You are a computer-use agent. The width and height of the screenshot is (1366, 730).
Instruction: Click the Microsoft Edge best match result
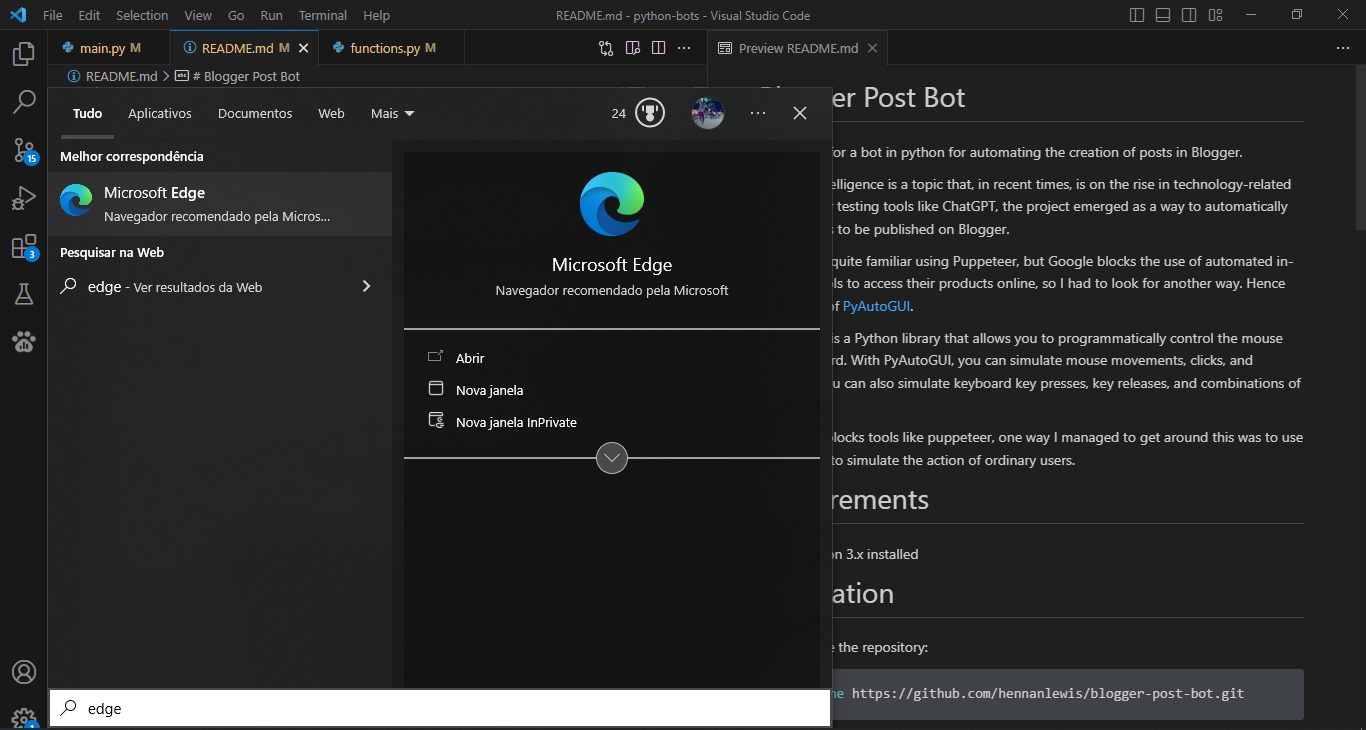(220, 204)
